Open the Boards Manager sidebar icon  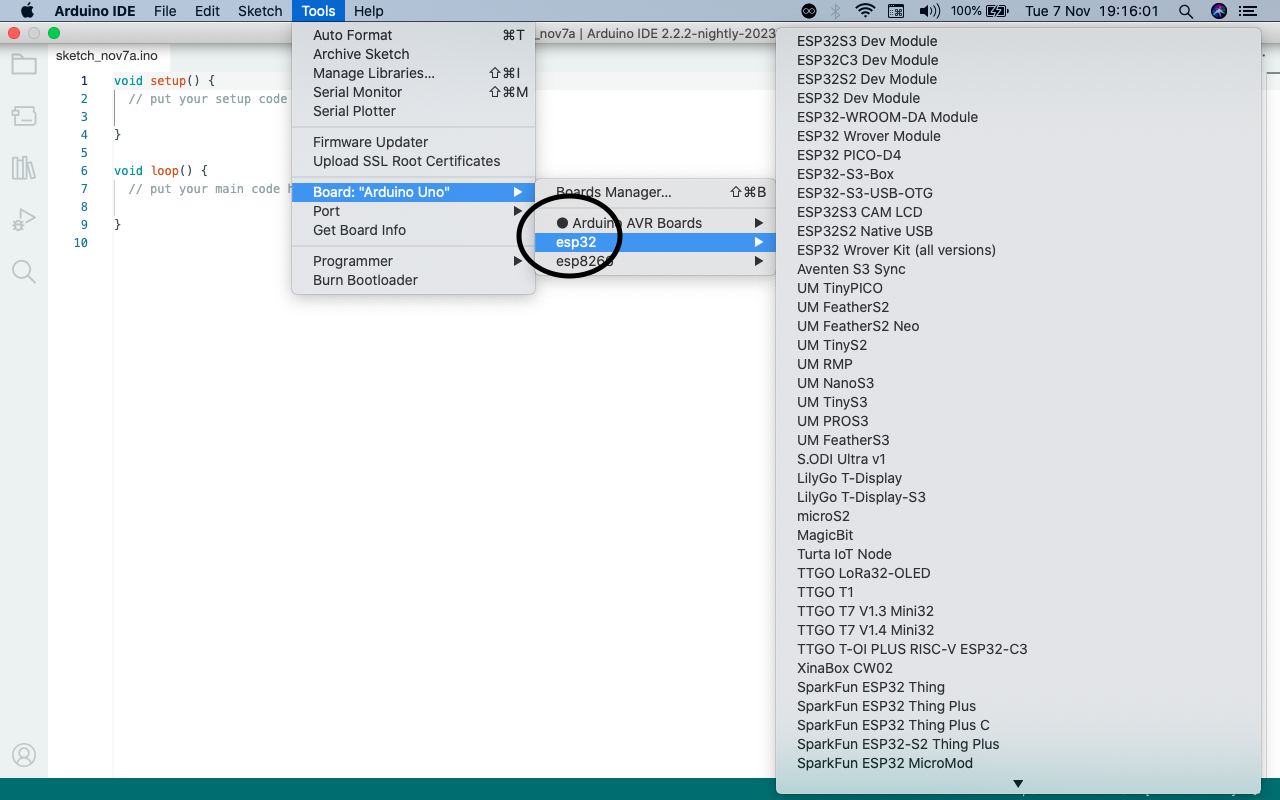point(24,116)
